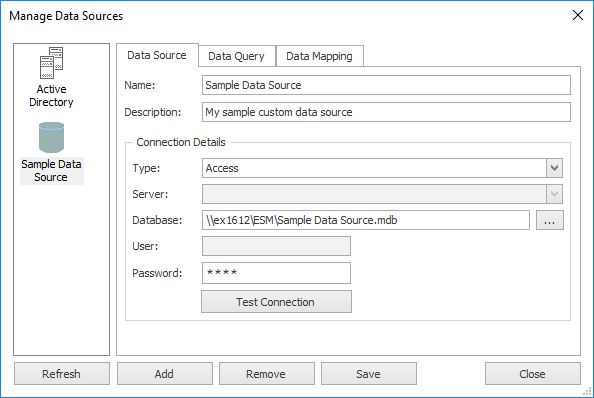Open the Type dropdown arrow

(554, 168)
